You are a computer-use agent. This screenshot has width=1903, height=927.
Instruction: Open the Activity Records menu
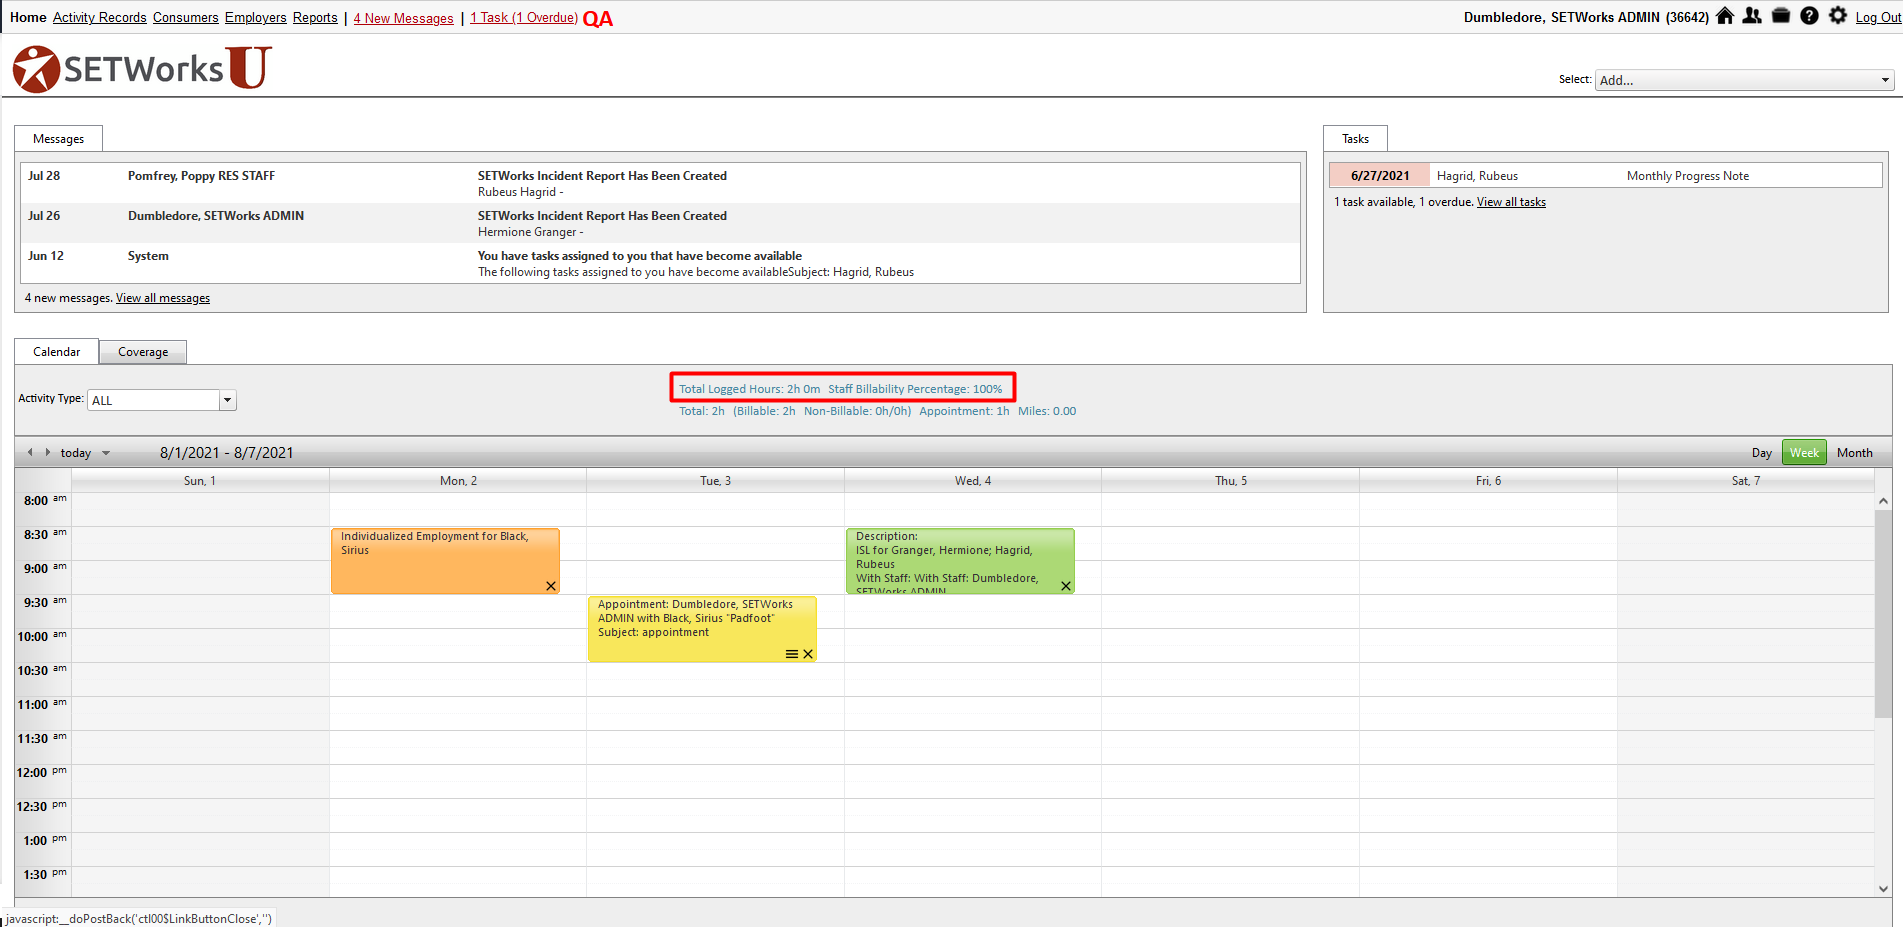pyautogui.click(x=100, y=17)
